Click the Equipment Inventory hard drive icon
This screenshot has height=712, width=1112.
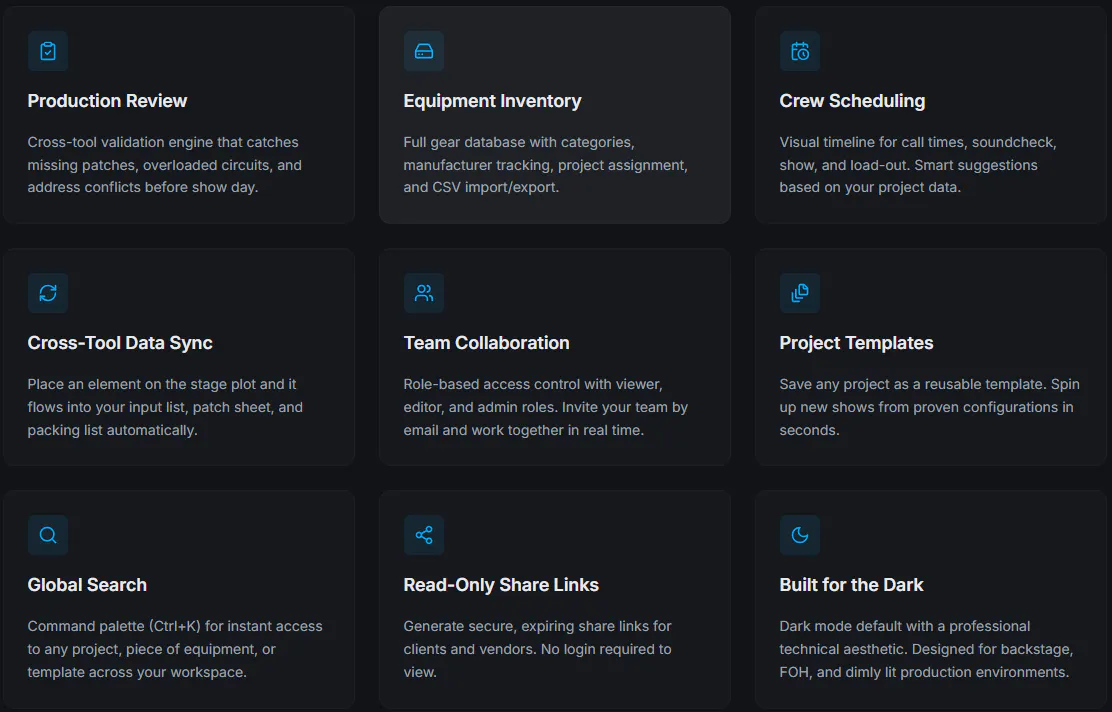coord(423,51)
